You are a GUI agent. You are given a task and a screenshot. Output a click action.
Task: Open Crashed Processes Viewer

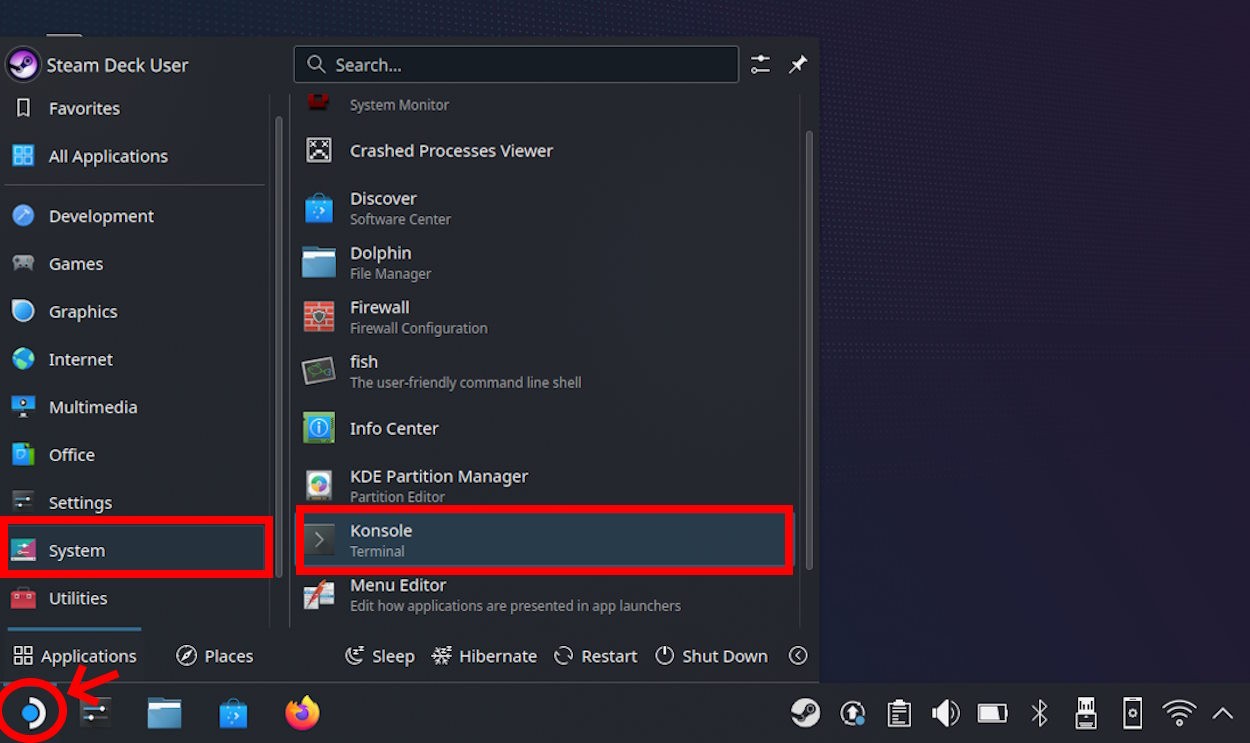tap(545, 151)
